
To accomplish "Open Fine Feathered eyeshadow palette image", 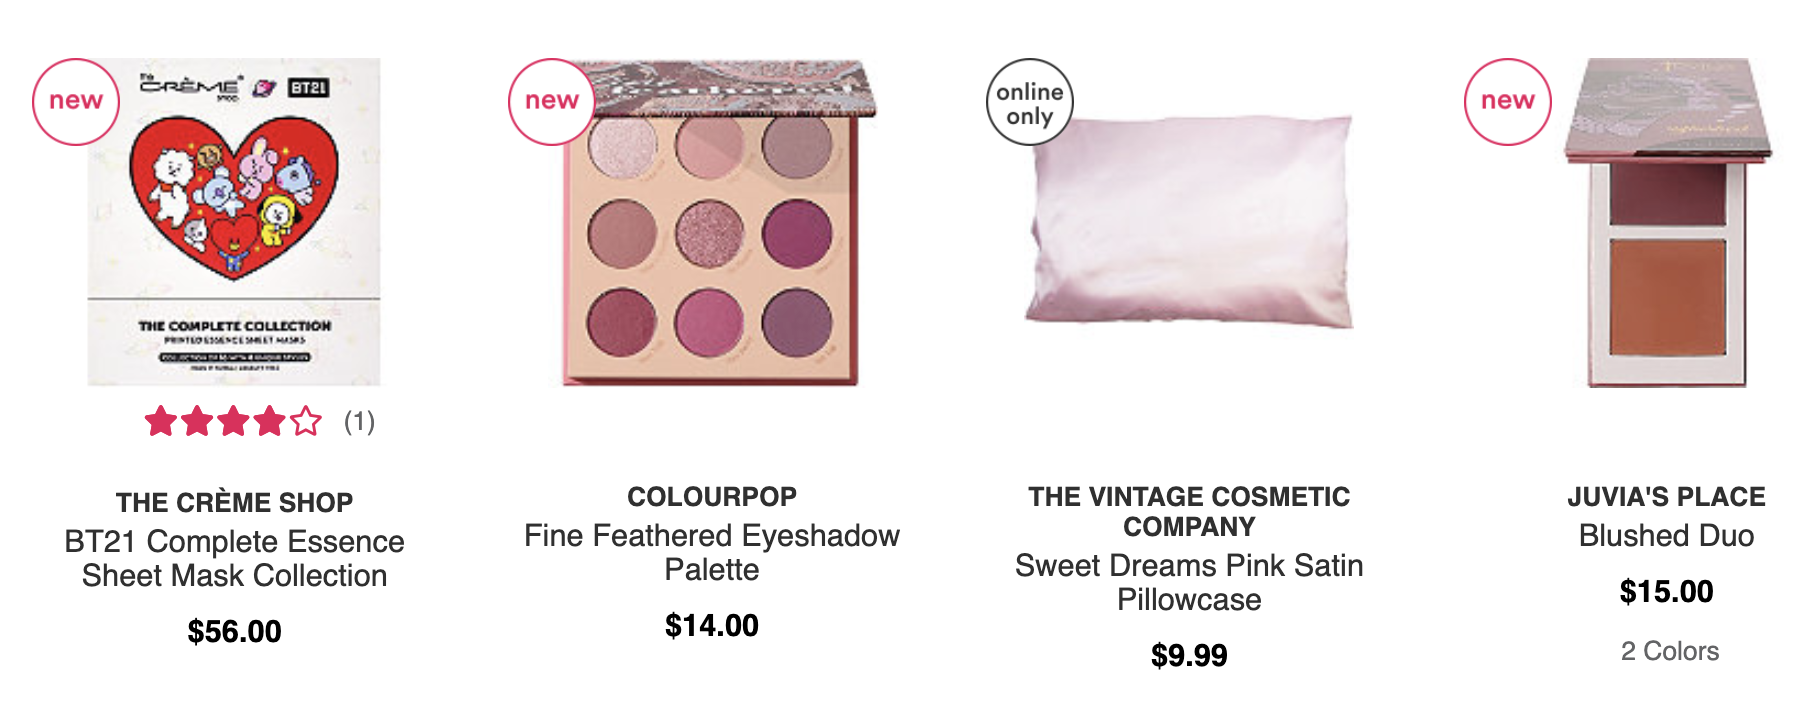I will pos(712,222).
